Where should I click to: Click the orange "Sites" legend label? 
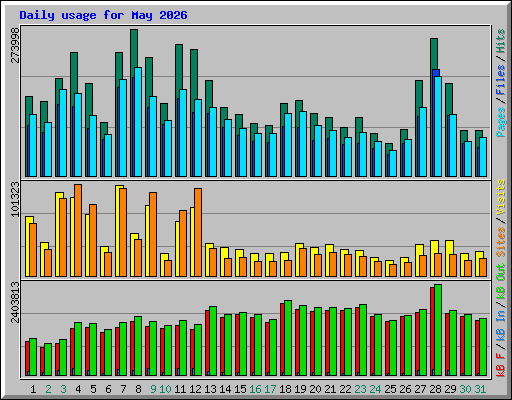coord(500,242)
